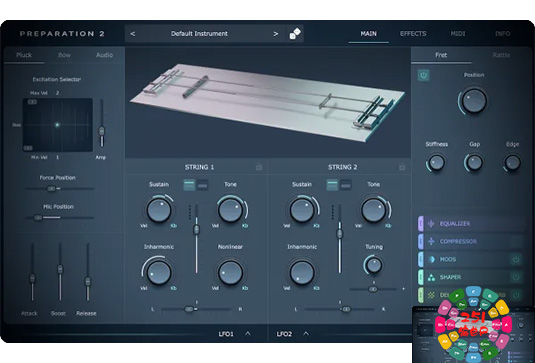Viewport: 535px width, 363px height.
Task: Click the random dice preset icon
Action: click(295, 33)
